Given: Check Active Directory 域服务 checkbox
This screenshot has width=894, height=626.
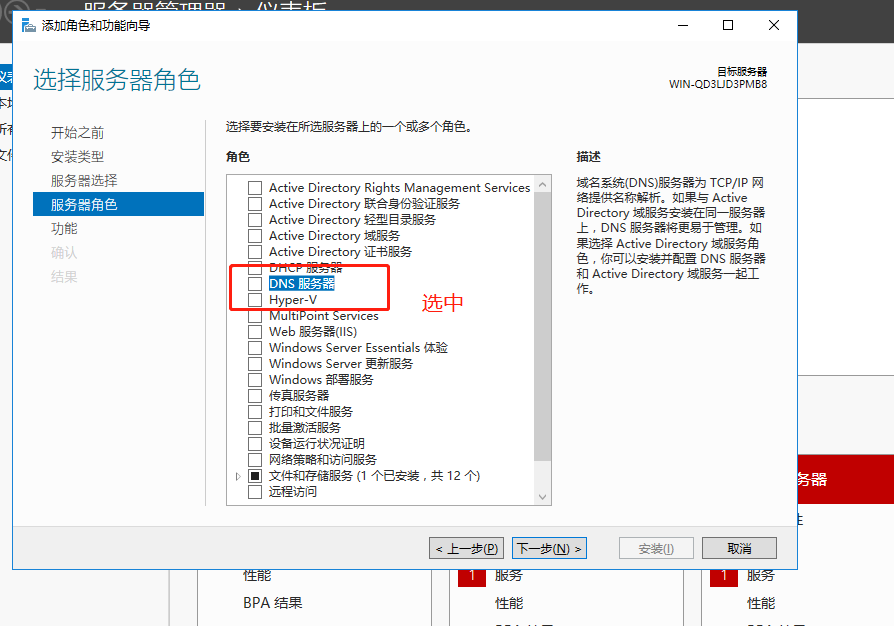Looking at the screenshot, I should click(255, 235).
